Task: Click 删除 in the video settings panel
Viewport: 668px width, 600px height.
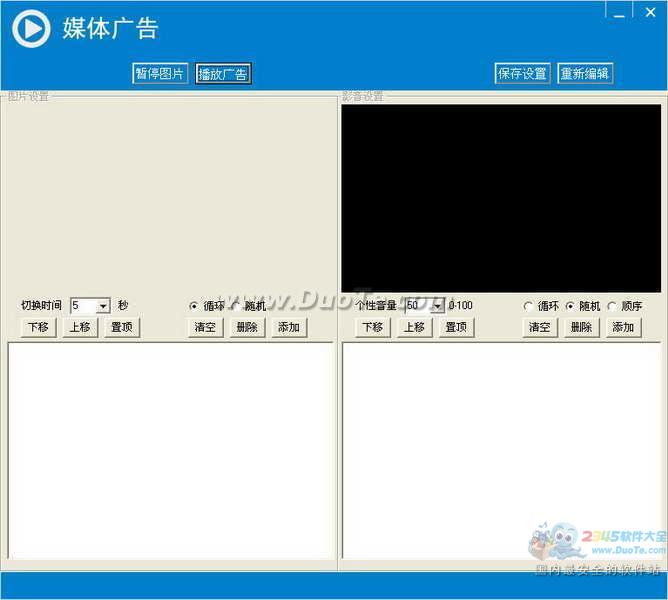Action: (581, 327)
